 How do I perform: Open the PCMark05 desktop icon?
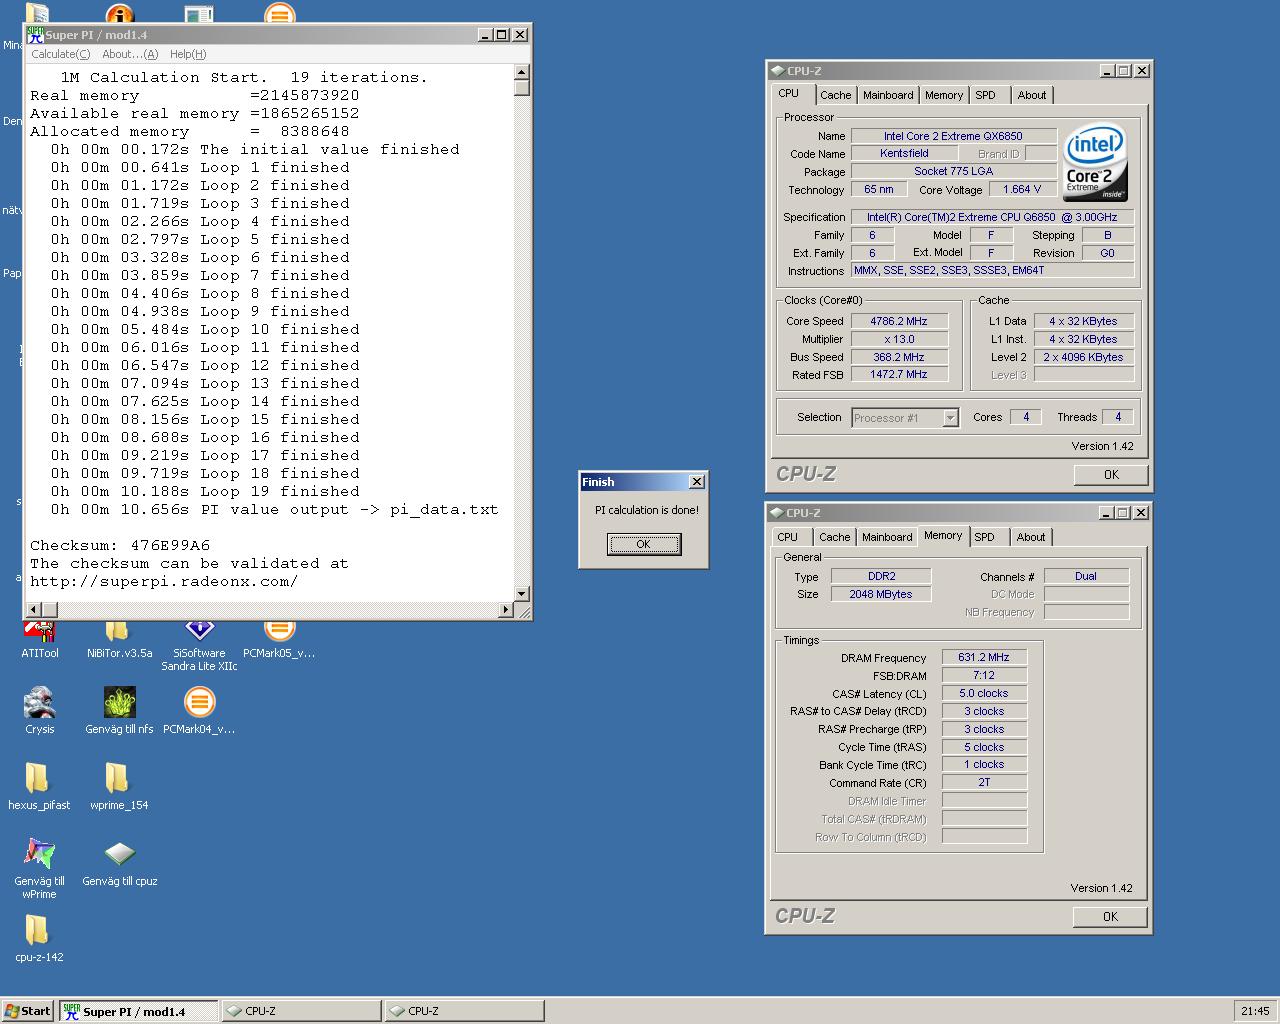pos(279,636)
